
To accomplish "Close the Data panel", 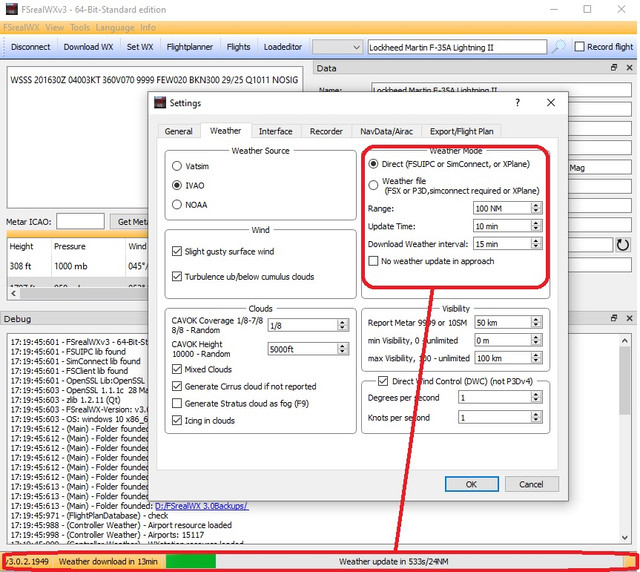I will point(629,68).
